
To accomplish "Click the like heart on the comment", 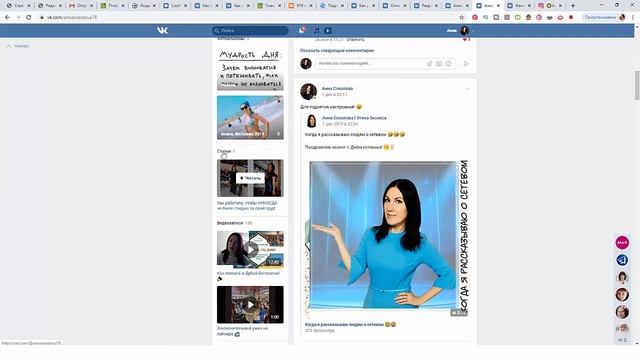I will 466,40.
